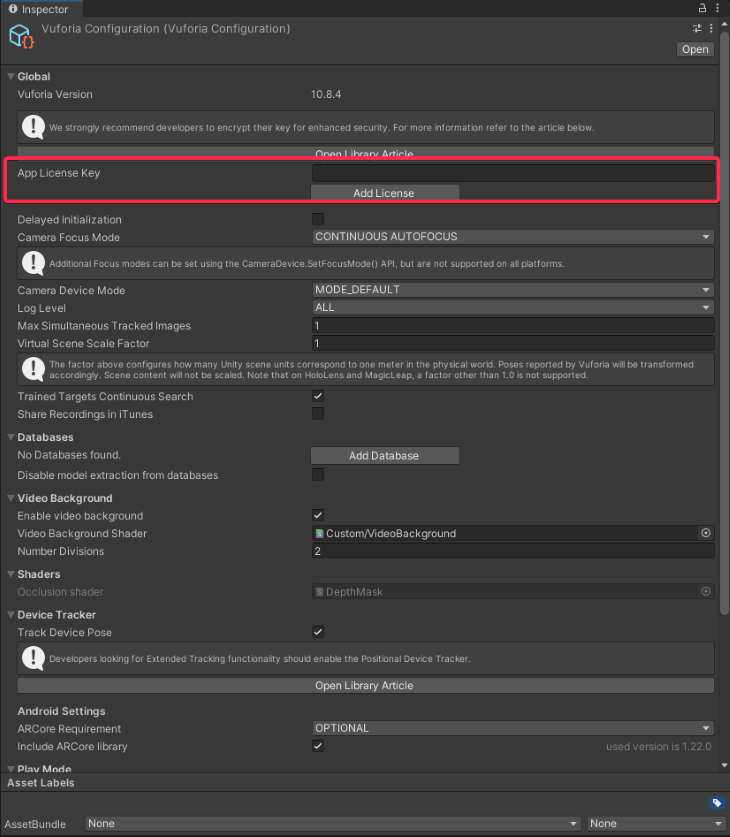Click the Custom/VideoBackground shader icon
This screenshot has height=837, width=730.
(x=320, y=533)
